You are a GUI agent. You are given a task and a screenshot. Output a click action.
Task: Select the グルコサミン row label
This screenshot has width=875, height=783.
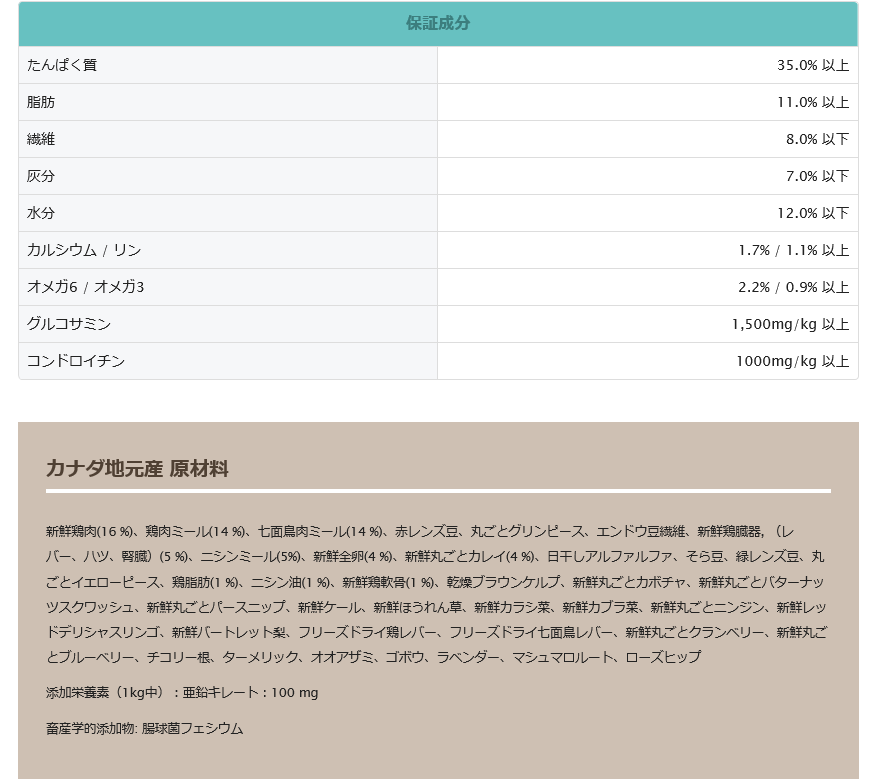click(x=69, y=324)
